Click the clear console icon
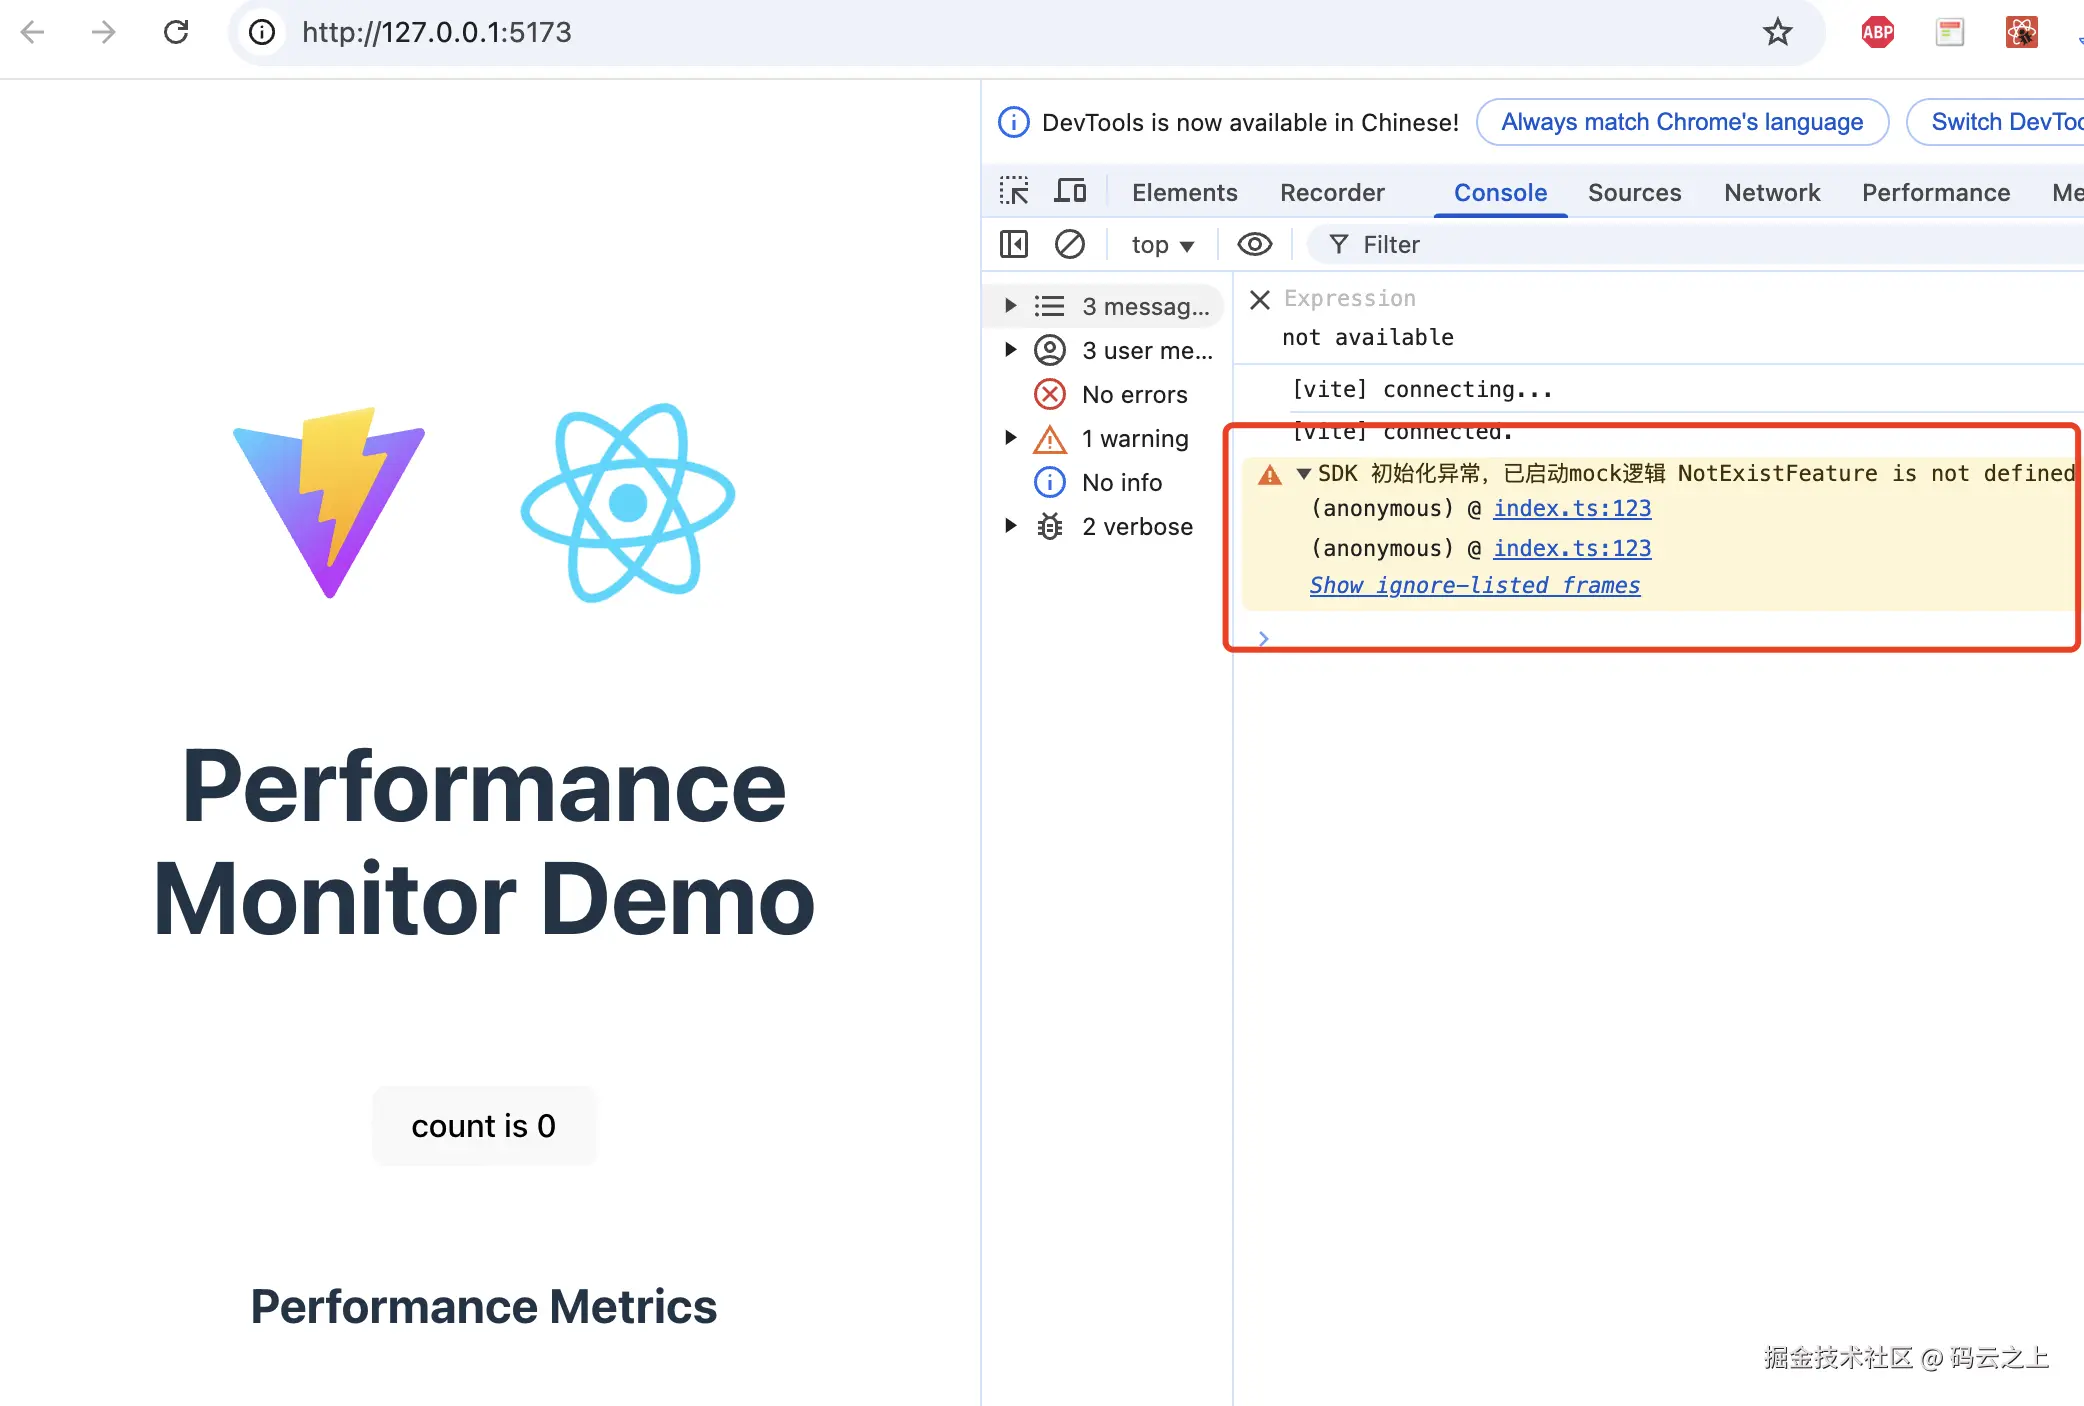Viewport: 2084px width, 1406px height. [x=1069, y=244]
